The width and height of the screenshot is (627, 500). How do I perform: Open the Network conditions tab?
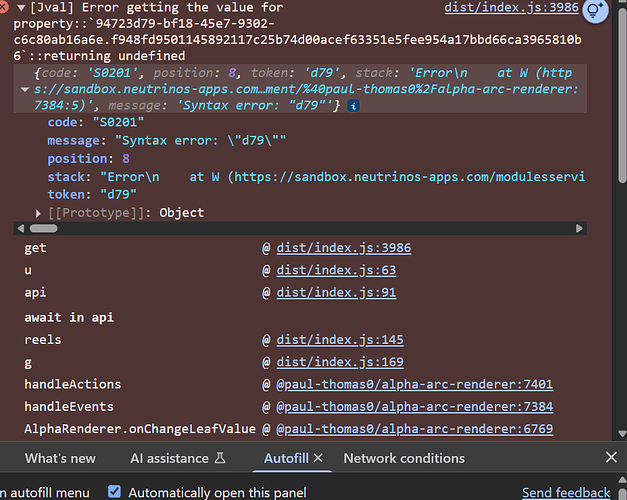coord(404,458)
